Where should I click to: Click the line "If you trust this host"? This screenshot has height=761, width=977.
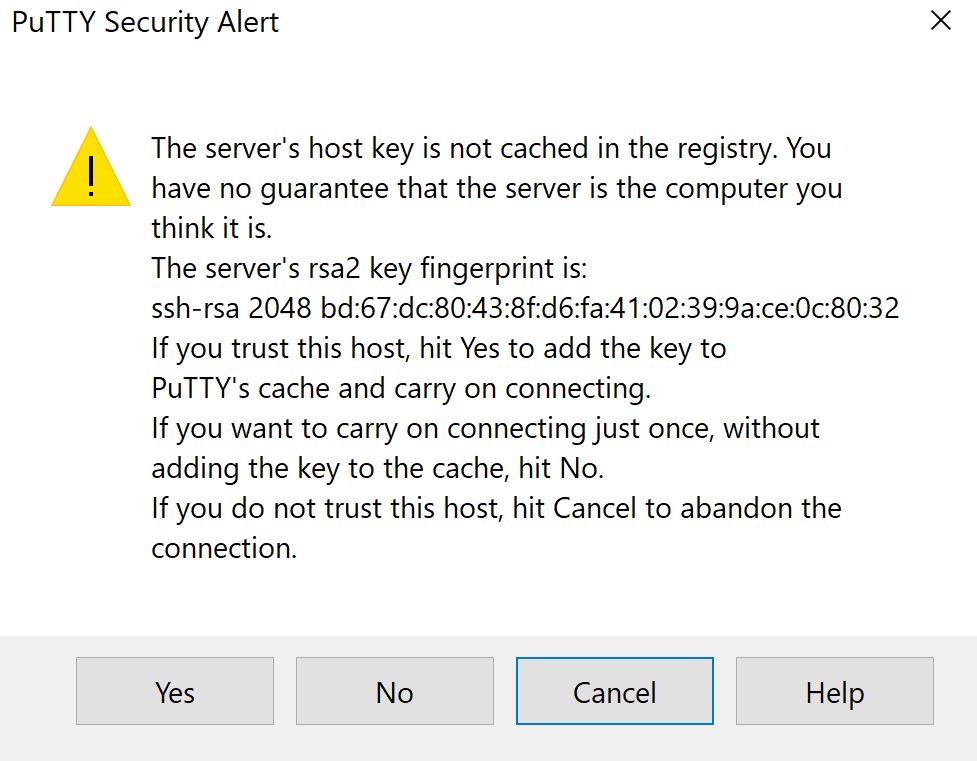coord(438,348)
